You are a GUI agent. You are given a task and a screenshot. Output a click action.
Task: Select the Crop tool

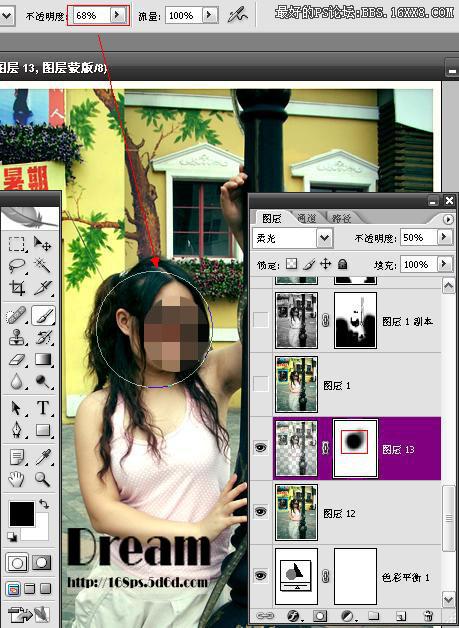tap(17, 287)
